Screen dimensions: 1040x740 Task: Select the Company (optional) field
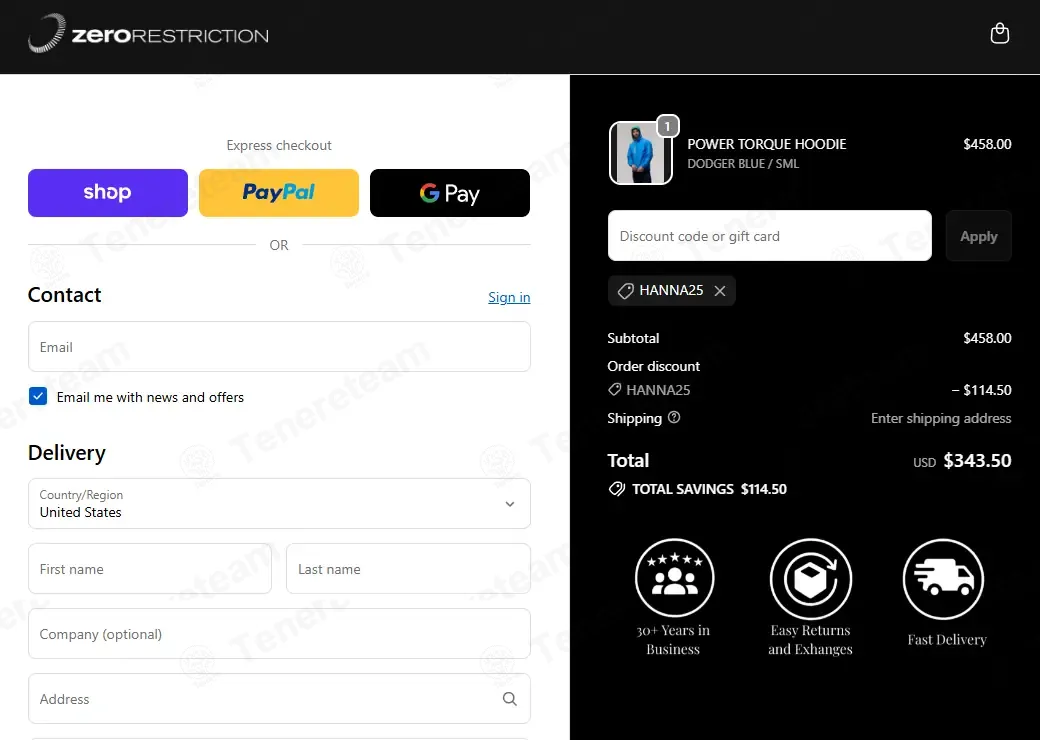point(279,634)
